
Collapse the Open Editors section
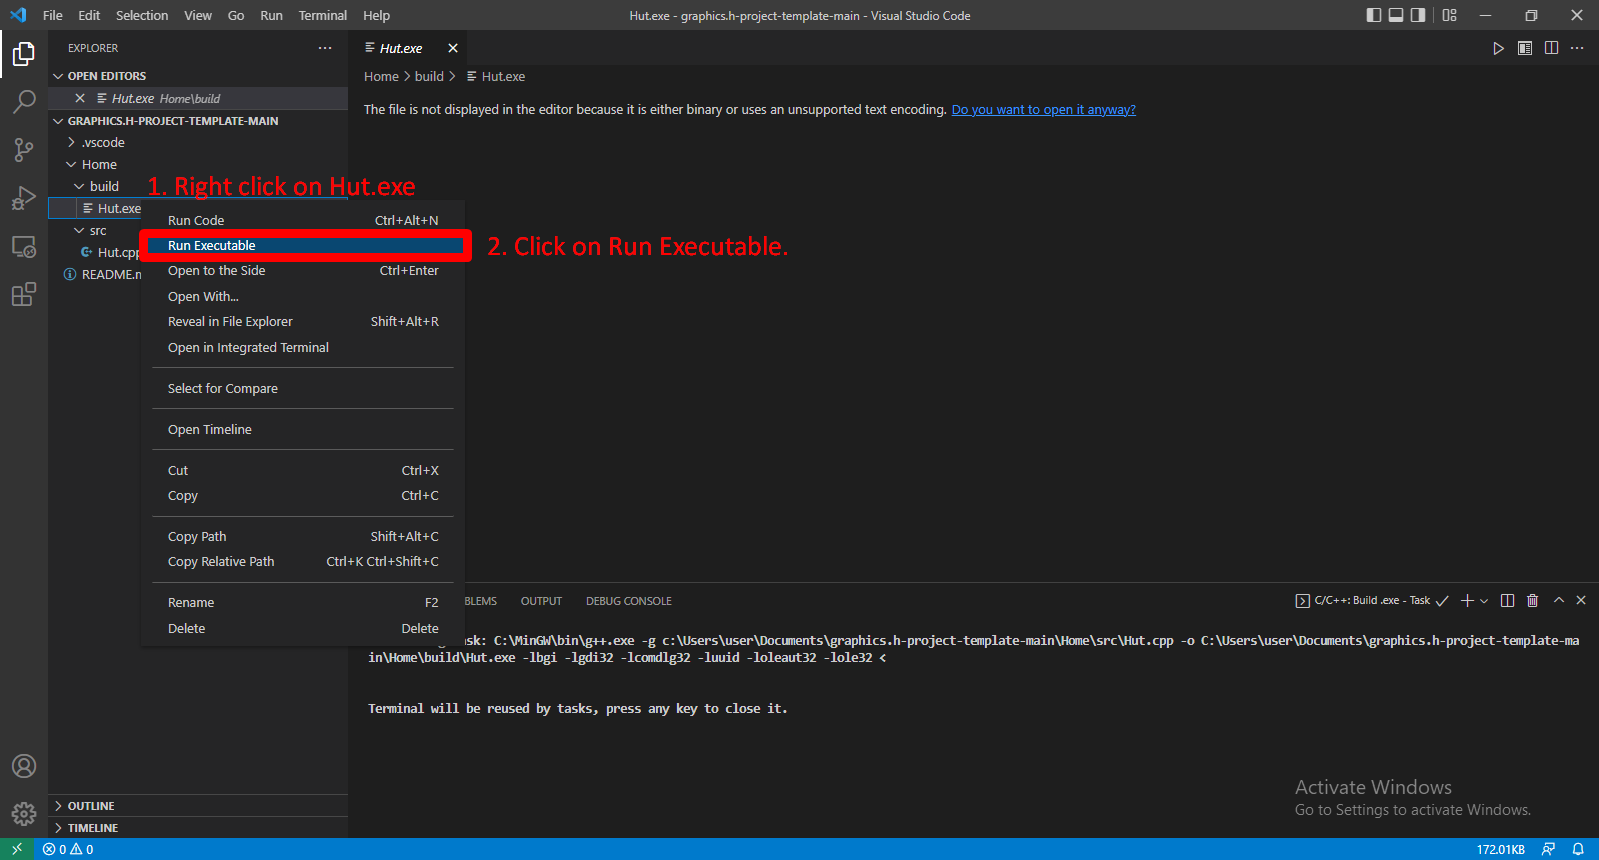pos(198,76)
